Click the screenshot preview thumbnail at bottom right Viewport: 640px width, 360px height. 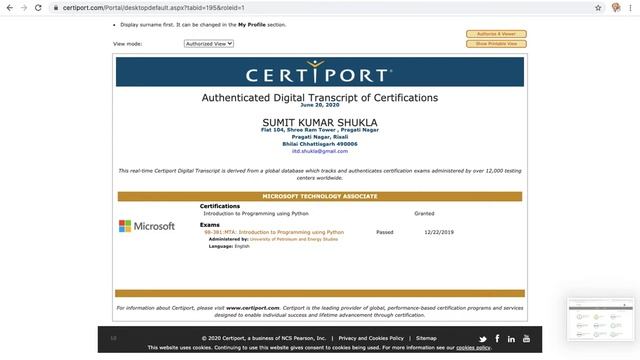(601, 319)
